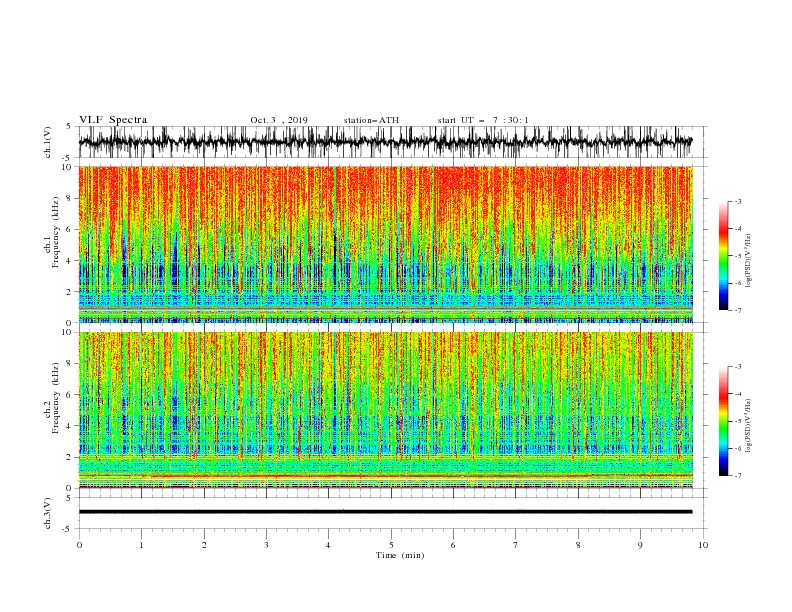Select the "start UT = 7 :30: 1" text
Viewport: 792px width, 612px height.
click(483, 120)
